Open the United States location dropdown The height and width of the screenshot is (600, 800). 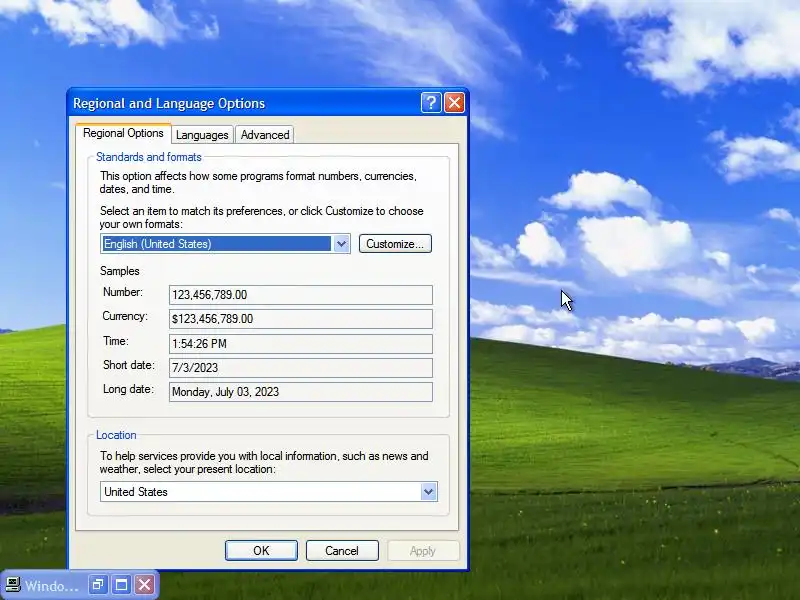pyautogui.click(x=429, y=492)
